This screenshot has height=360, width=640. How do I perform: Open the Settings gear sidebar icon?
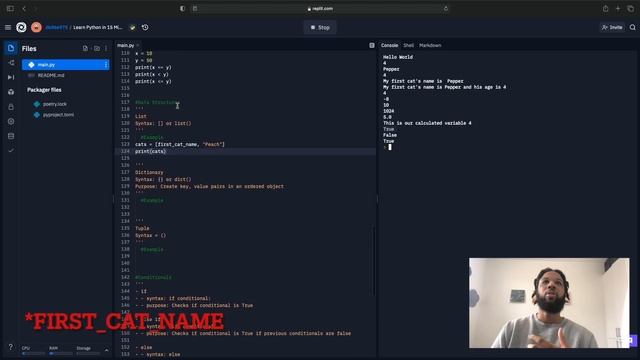point(11,121)
